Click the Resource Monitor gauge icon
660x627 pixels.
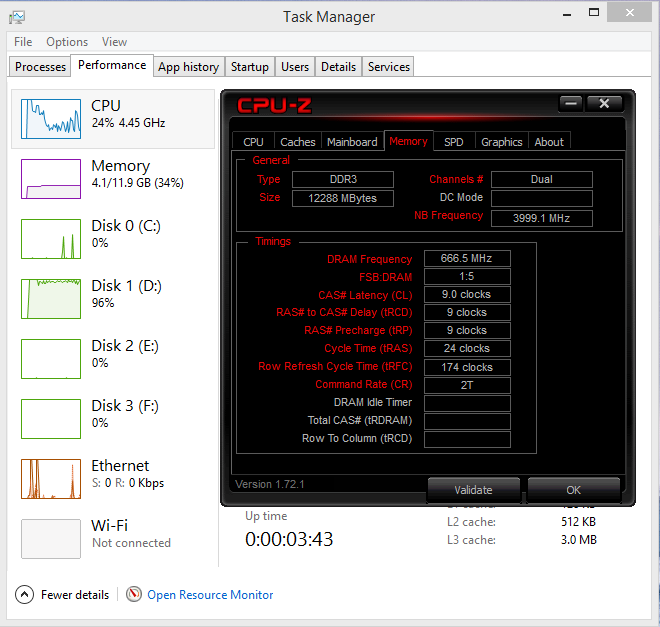point(134,594)
